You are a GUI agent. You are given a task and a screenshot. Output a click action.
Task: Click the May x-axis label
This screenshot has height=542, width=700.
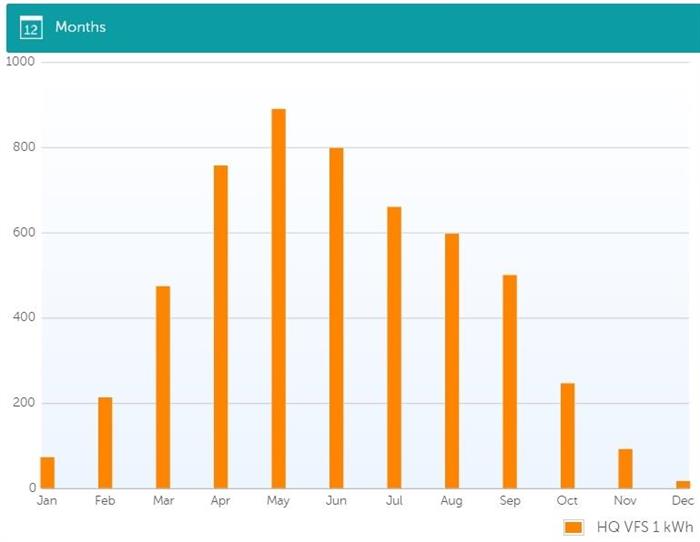tap(278, 500)
